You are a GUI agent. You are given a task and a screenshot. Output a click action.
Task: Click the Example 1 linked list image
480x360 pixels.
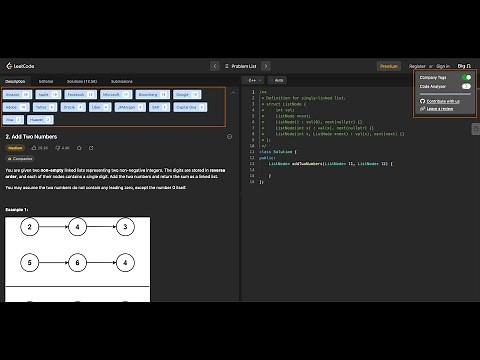pos(77,259)
